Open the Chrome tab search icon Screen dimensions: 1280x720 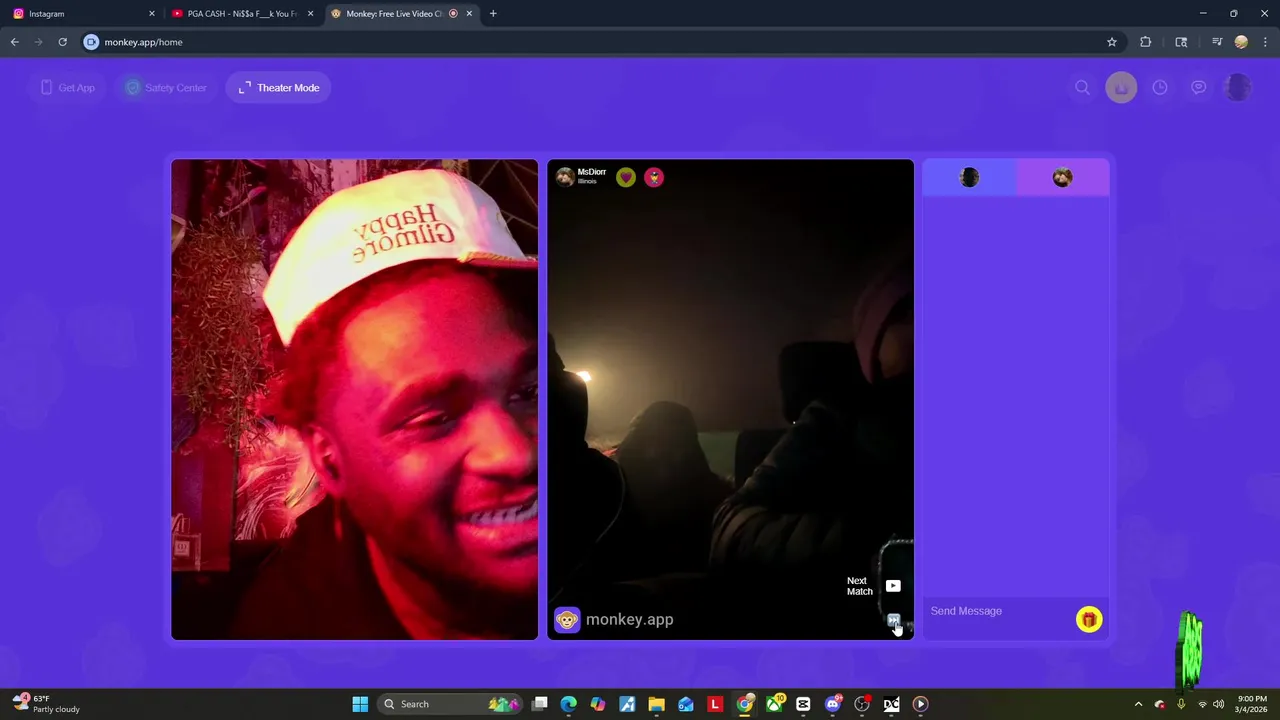pos(1181,42)
